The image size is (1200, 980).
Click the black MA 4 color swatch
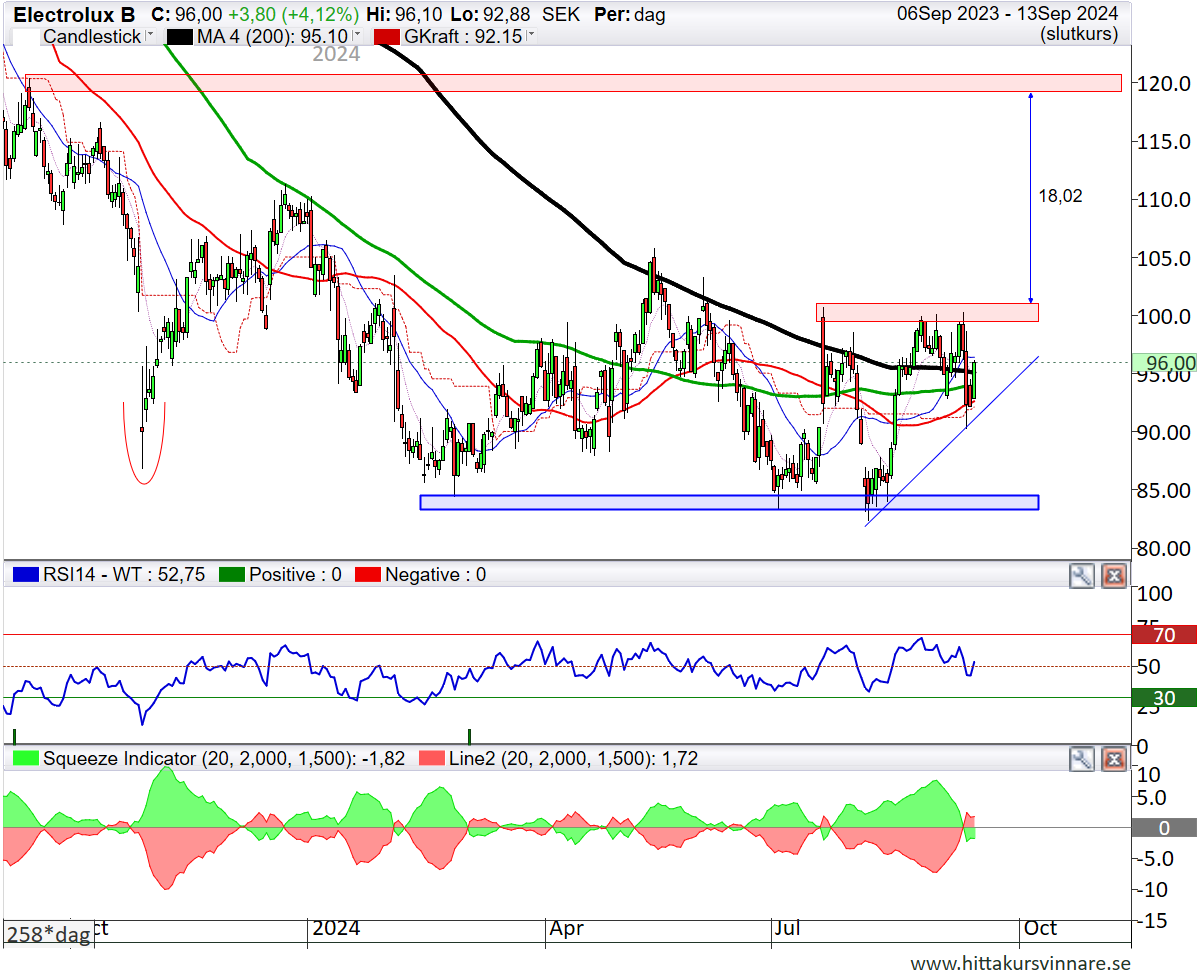coord(181,36)
